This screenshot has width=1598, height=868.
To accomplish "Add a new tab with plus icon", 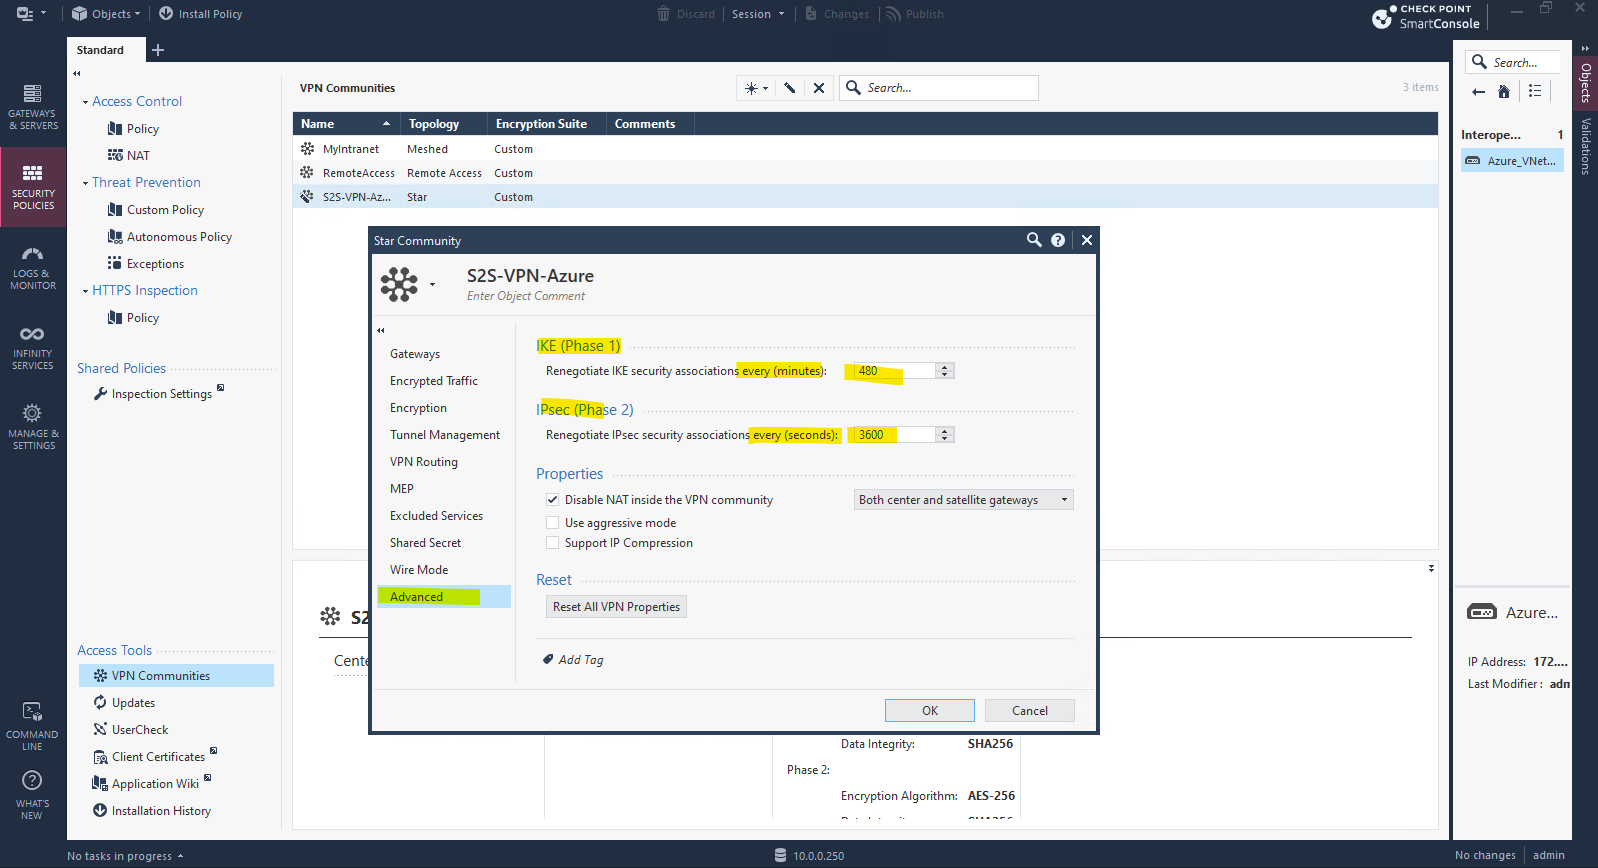I will (x=158, y=50).
